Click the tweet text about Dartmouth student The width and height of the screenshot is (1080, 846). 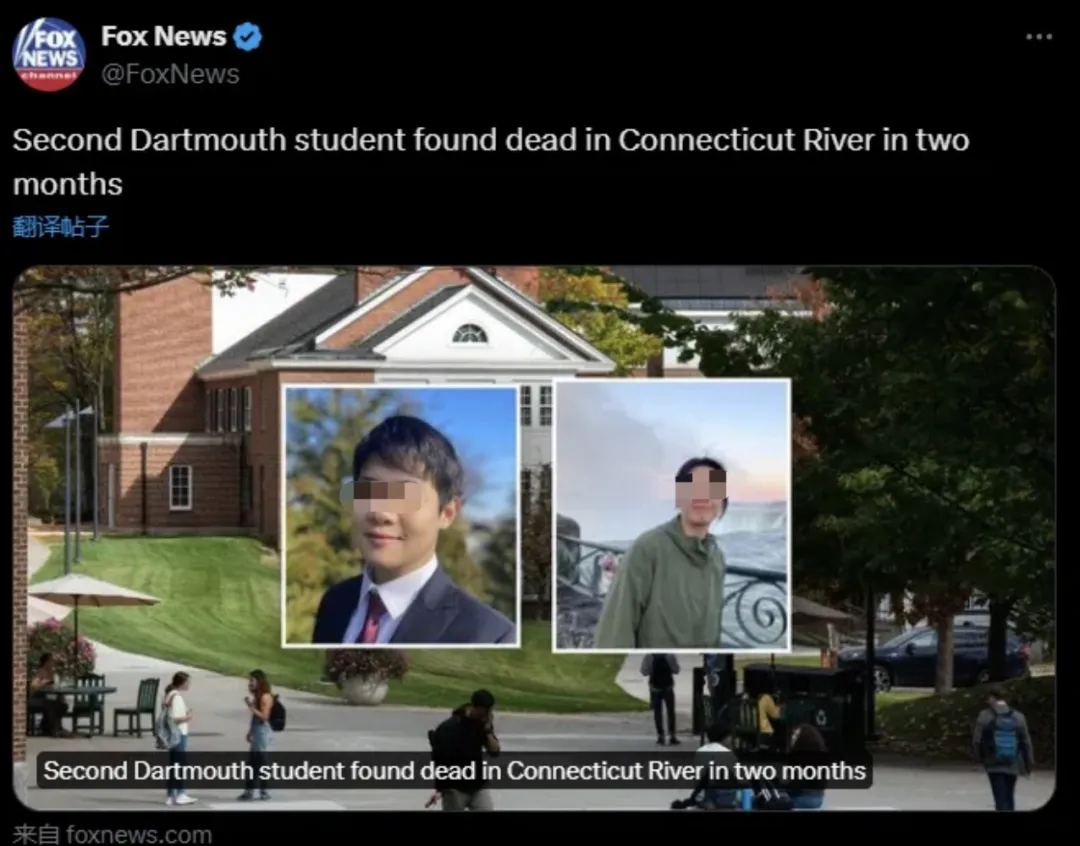click(x=490, y=162)
